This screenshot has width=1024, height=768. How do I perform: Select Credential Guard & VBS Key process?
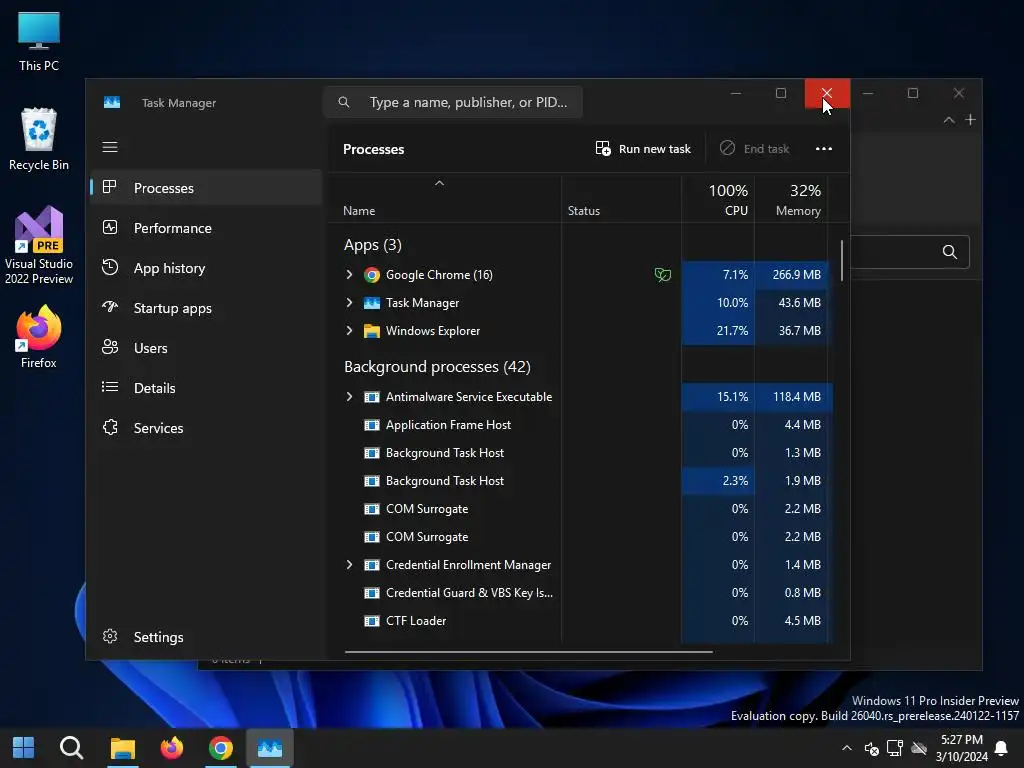coord(581,593)
